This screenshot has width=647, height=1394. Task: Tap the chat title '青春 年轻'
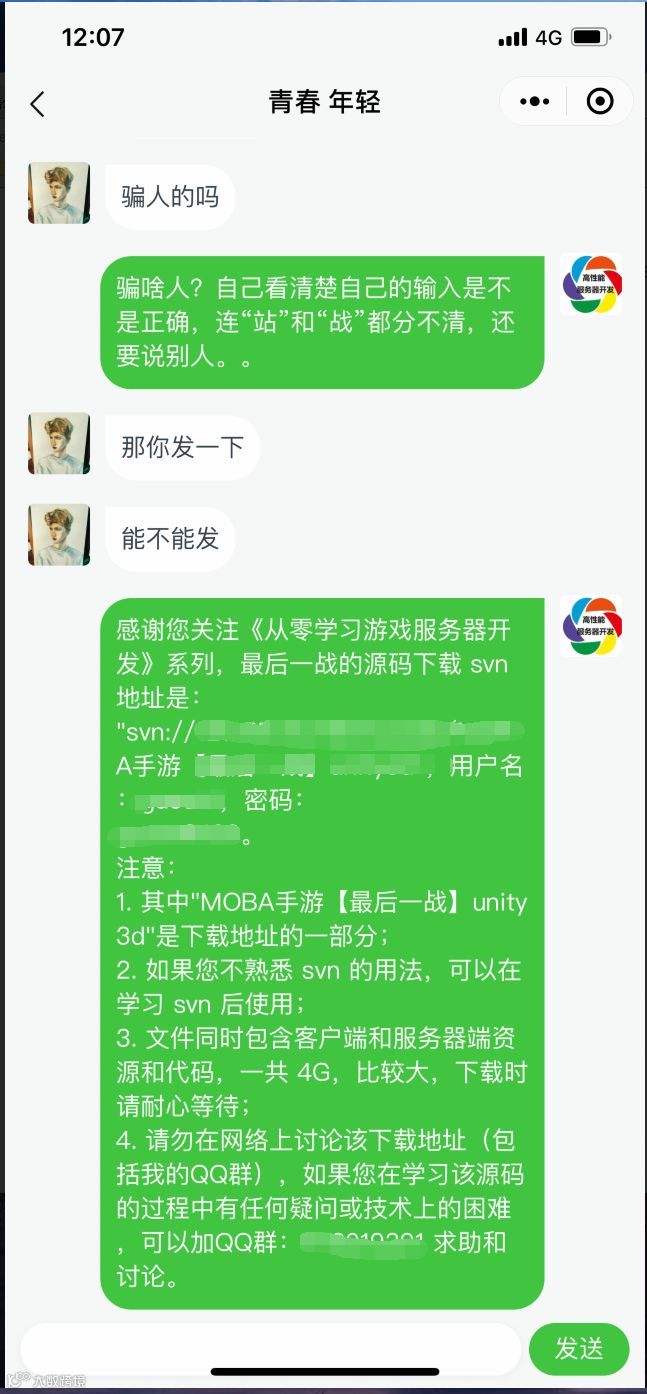[324, 102]
